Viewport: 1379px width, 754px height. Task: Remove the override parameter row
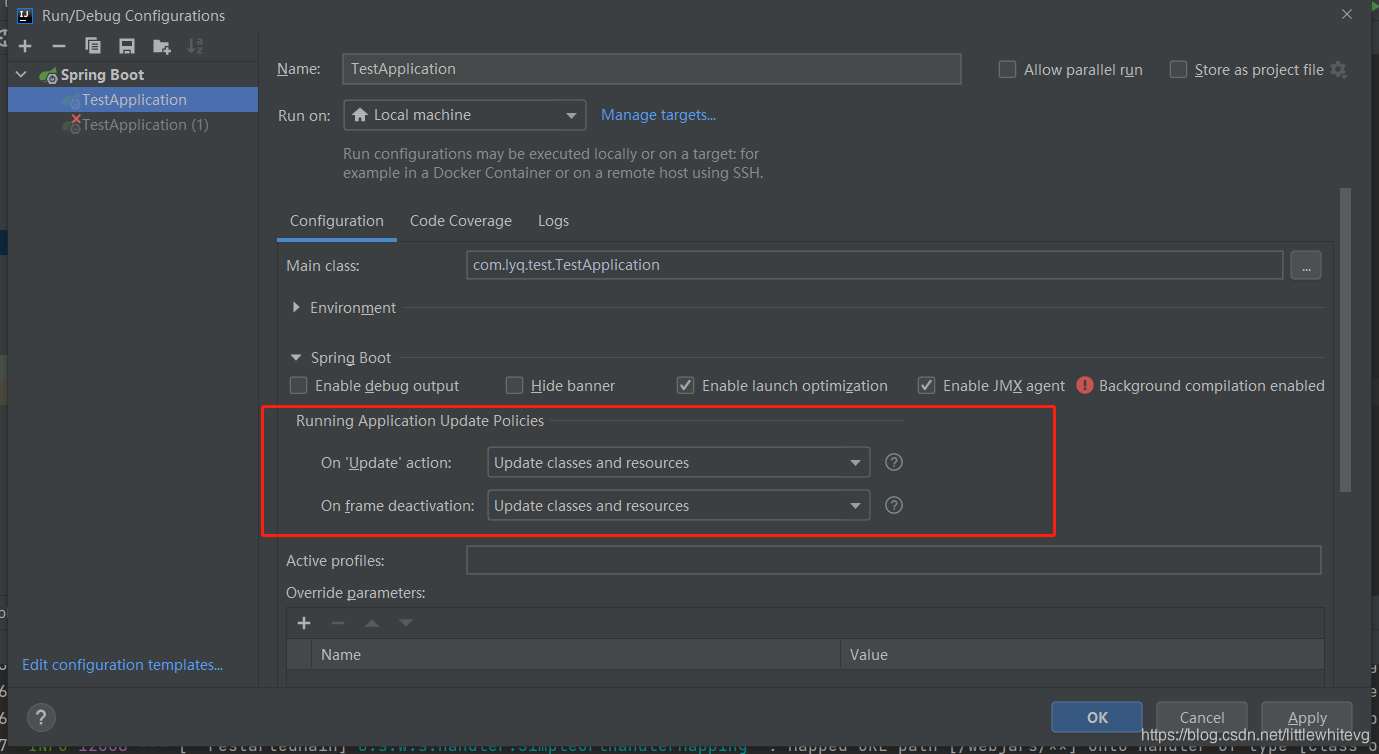pyautogui.click(x=338, y=623)
